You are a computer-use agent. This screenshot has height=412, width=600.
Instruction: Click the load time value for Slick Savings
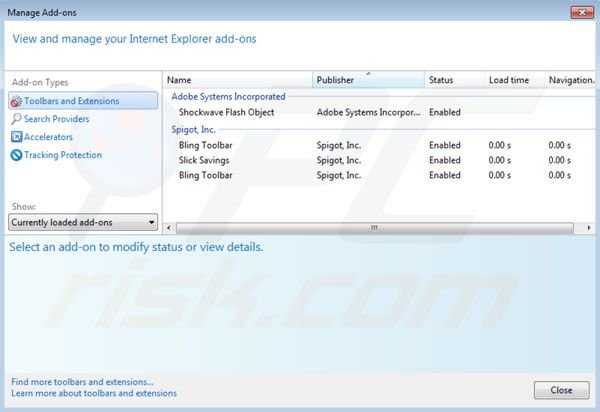[499, 160]
